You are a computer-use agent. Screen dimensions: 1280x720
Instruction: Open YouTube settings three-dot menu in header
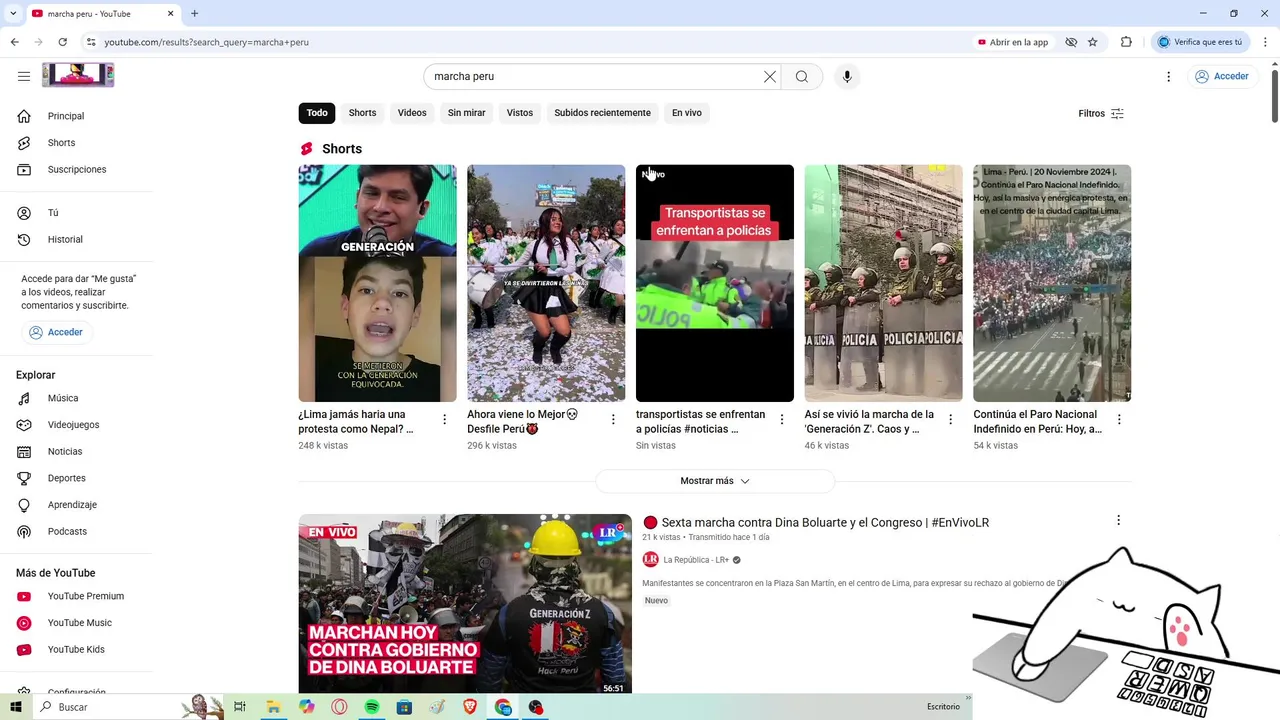[1168, 77]
